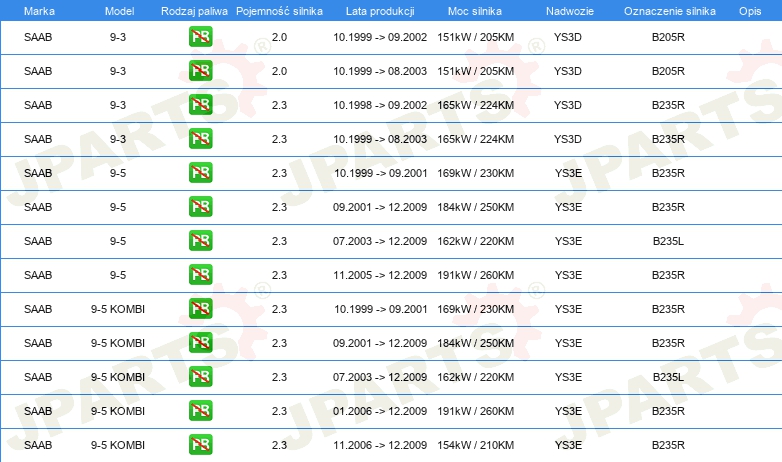Click petrol icon for 9-3 2.0 ending 09.2002
Screen dimensions: 782x462
200,36
